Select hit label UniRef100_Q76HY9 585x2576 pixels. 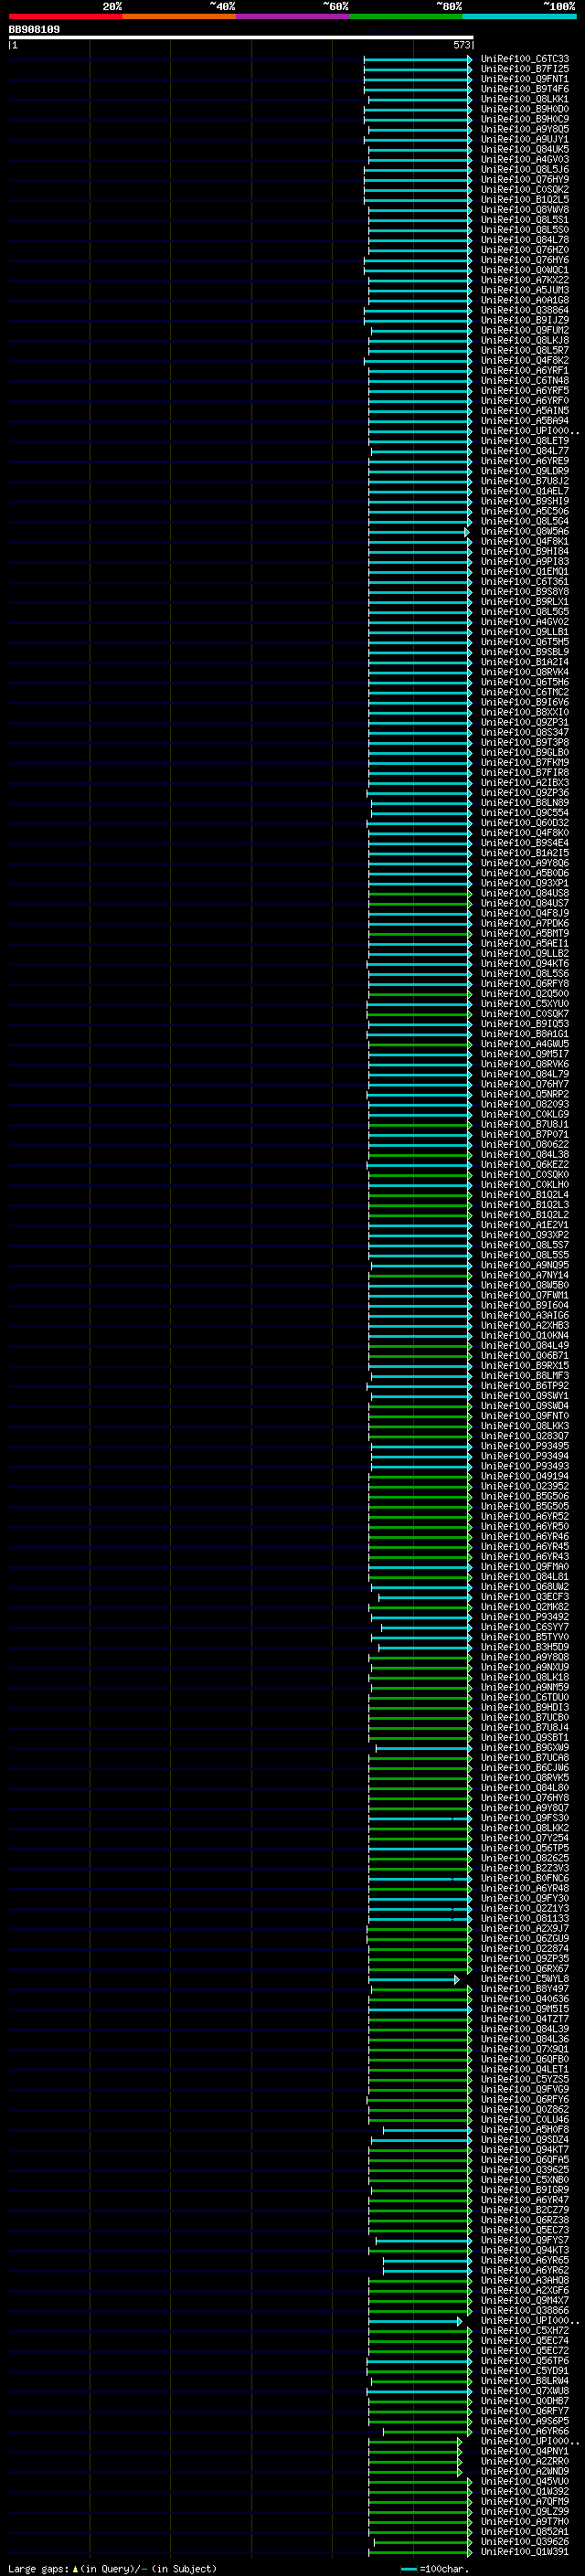(525, 179)
